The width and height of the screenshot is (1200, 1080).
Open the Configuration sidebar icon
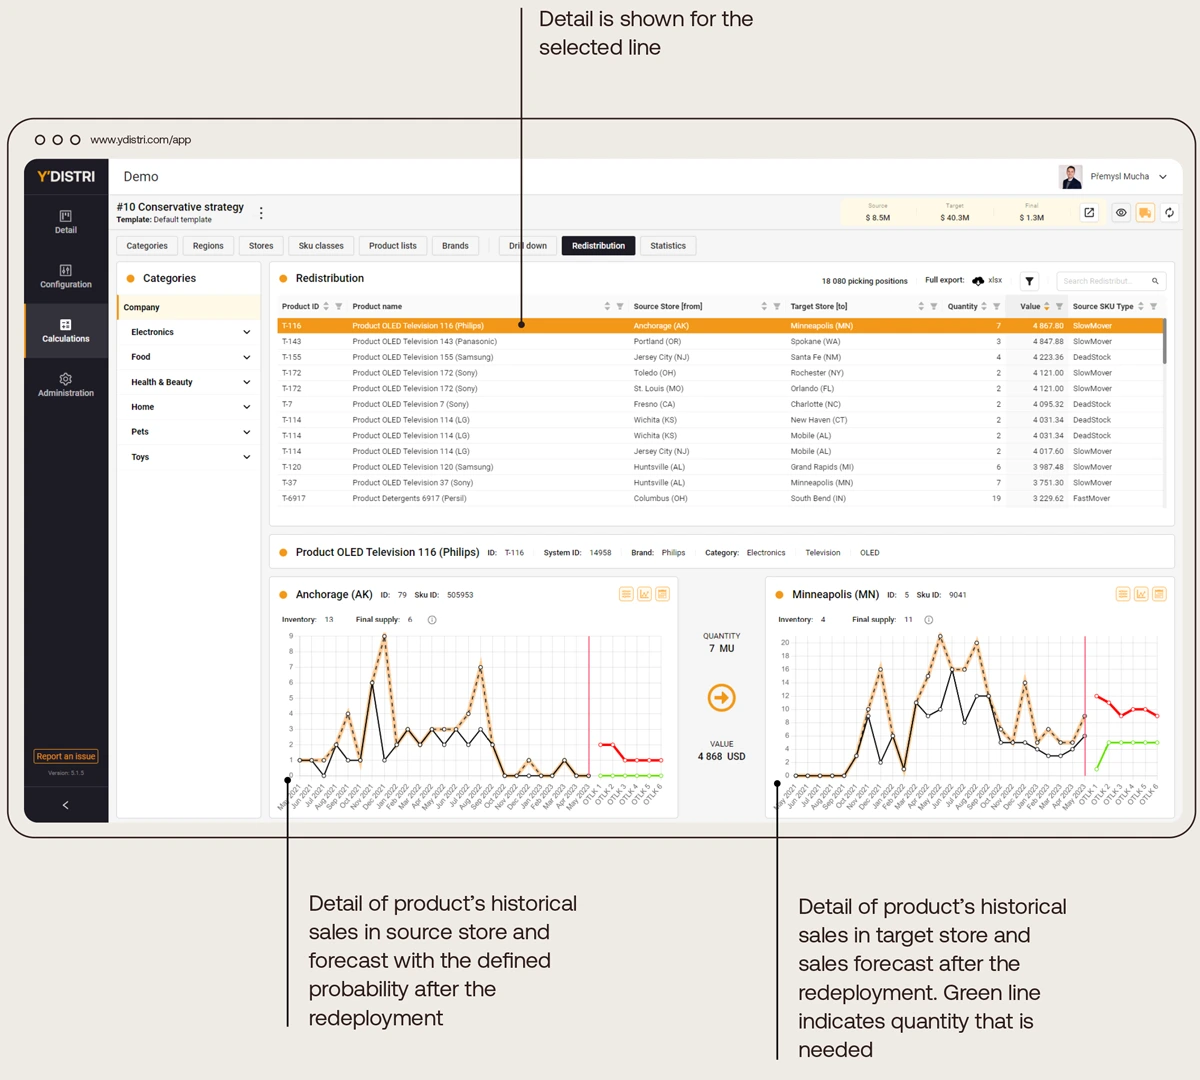click(x=65, y=277)
